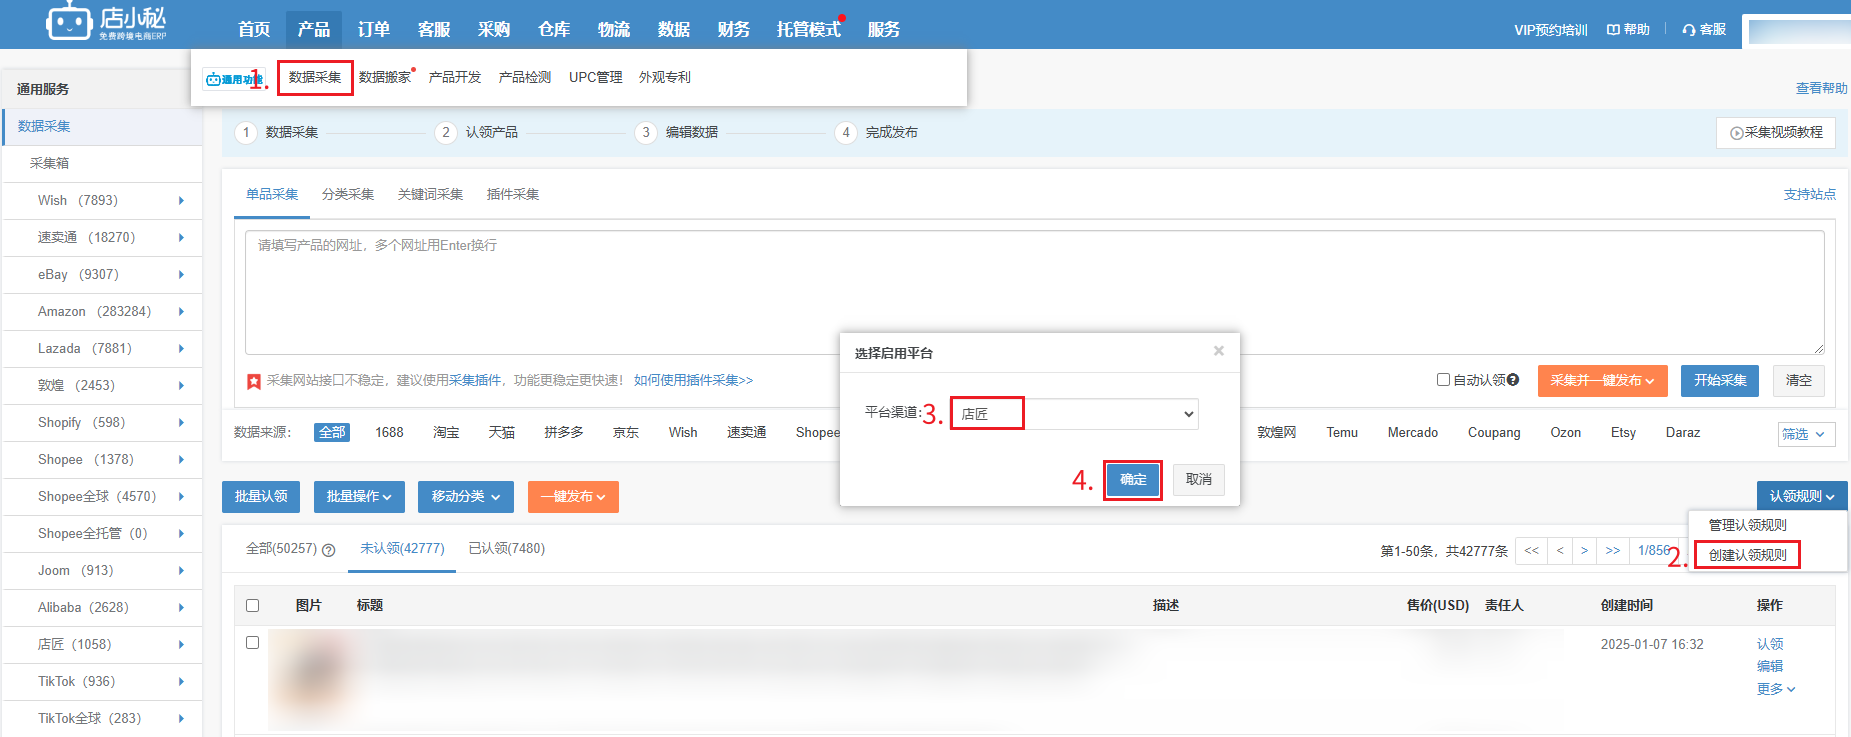This screenshot has width=1851, height=737.
Task: Expand the Wish (7893) sidebar arrow
Action: (181, 201)
